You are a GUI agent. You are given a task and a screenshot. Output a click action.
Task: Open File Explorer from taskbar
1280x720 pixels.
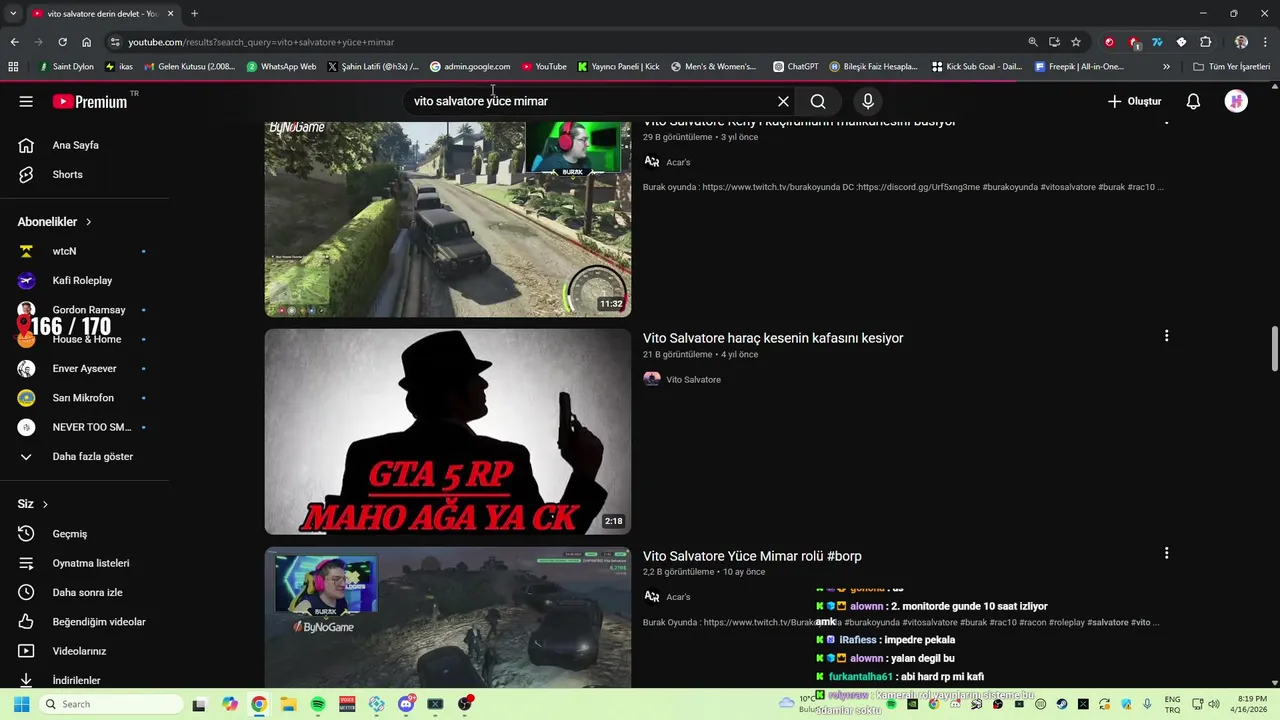(288, 704)
